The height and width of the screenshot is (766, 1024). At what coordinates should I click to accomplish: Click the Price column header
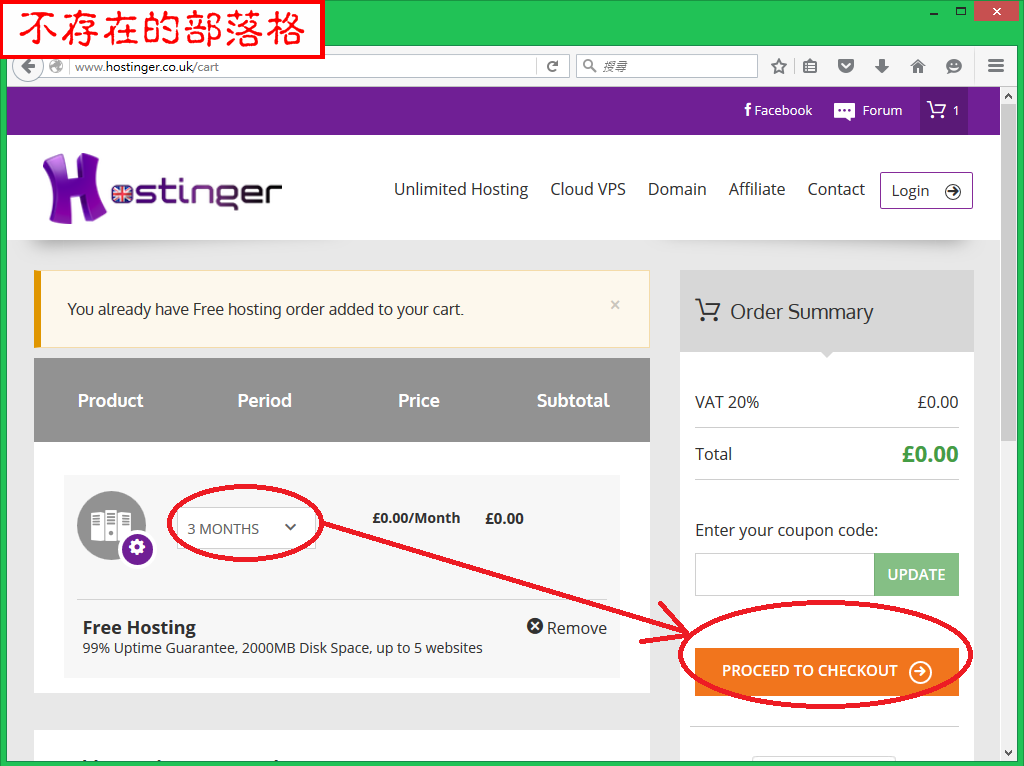419,400
